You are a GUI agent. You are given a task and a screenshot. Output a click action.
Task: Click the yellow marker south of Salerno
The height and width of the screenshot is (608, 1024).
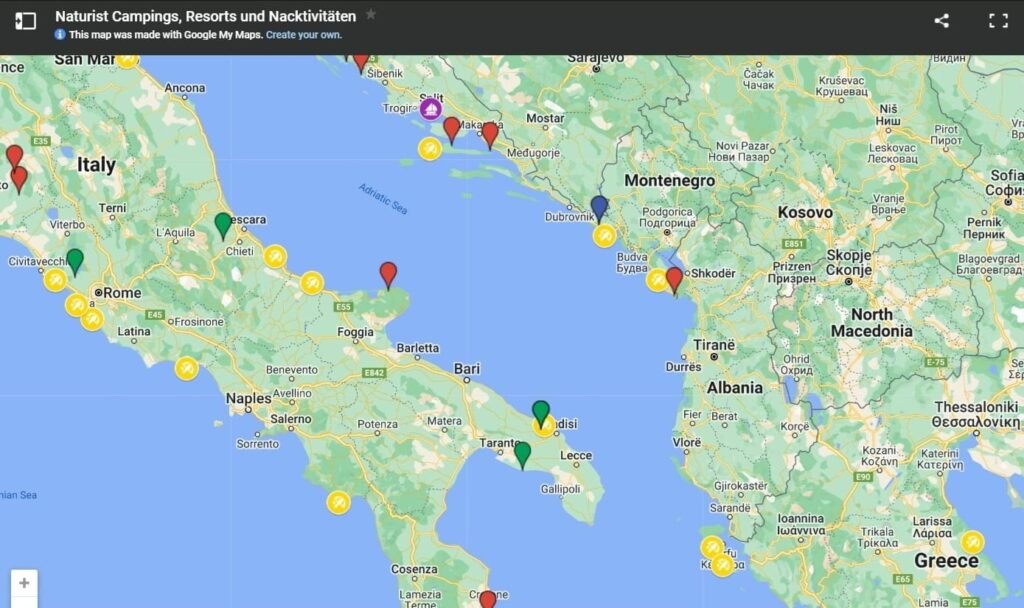(x=338, y=502)
